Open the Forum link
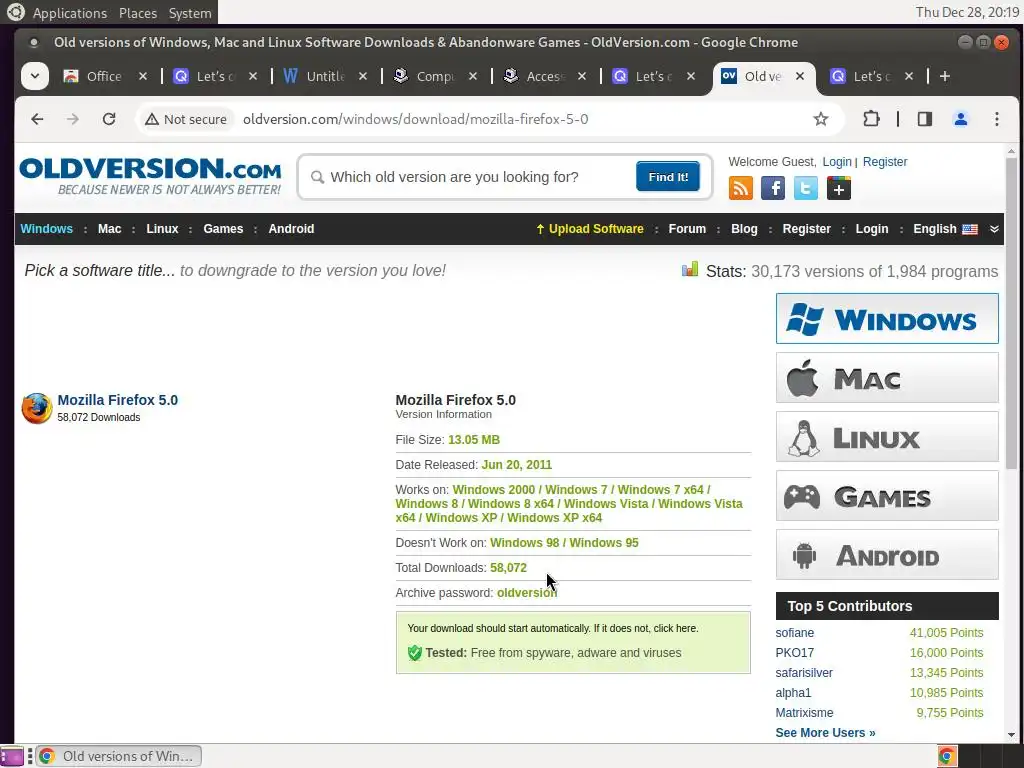1024x768 pixels. (x=687, y=229)
